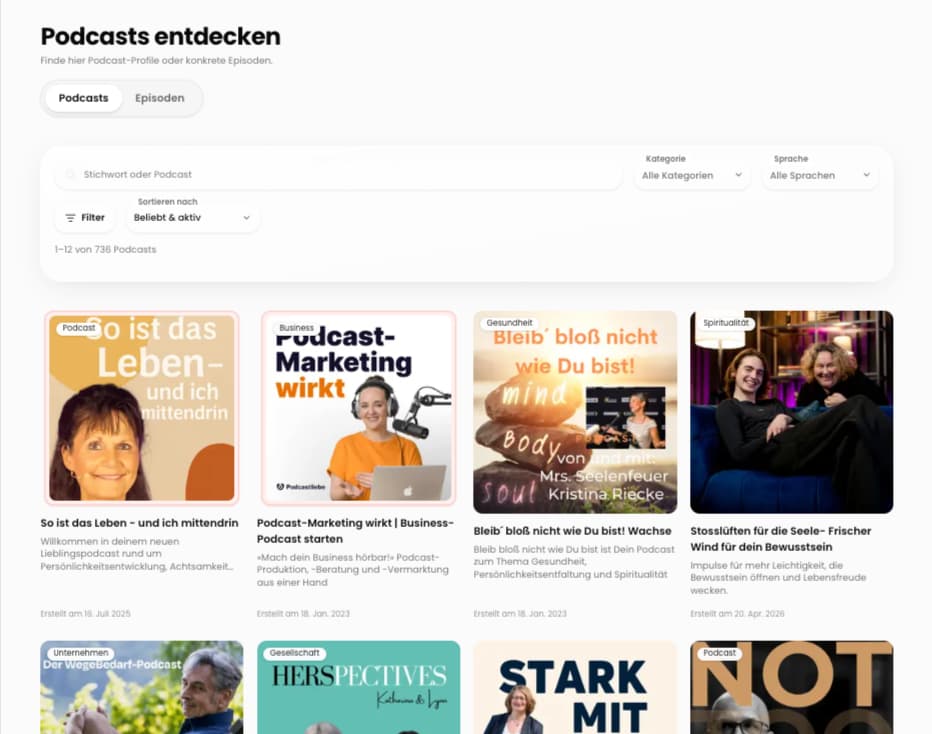Screen dimensions: 932x734
Task: Click the Gesellschaft category tag
Action: [294, 653]
